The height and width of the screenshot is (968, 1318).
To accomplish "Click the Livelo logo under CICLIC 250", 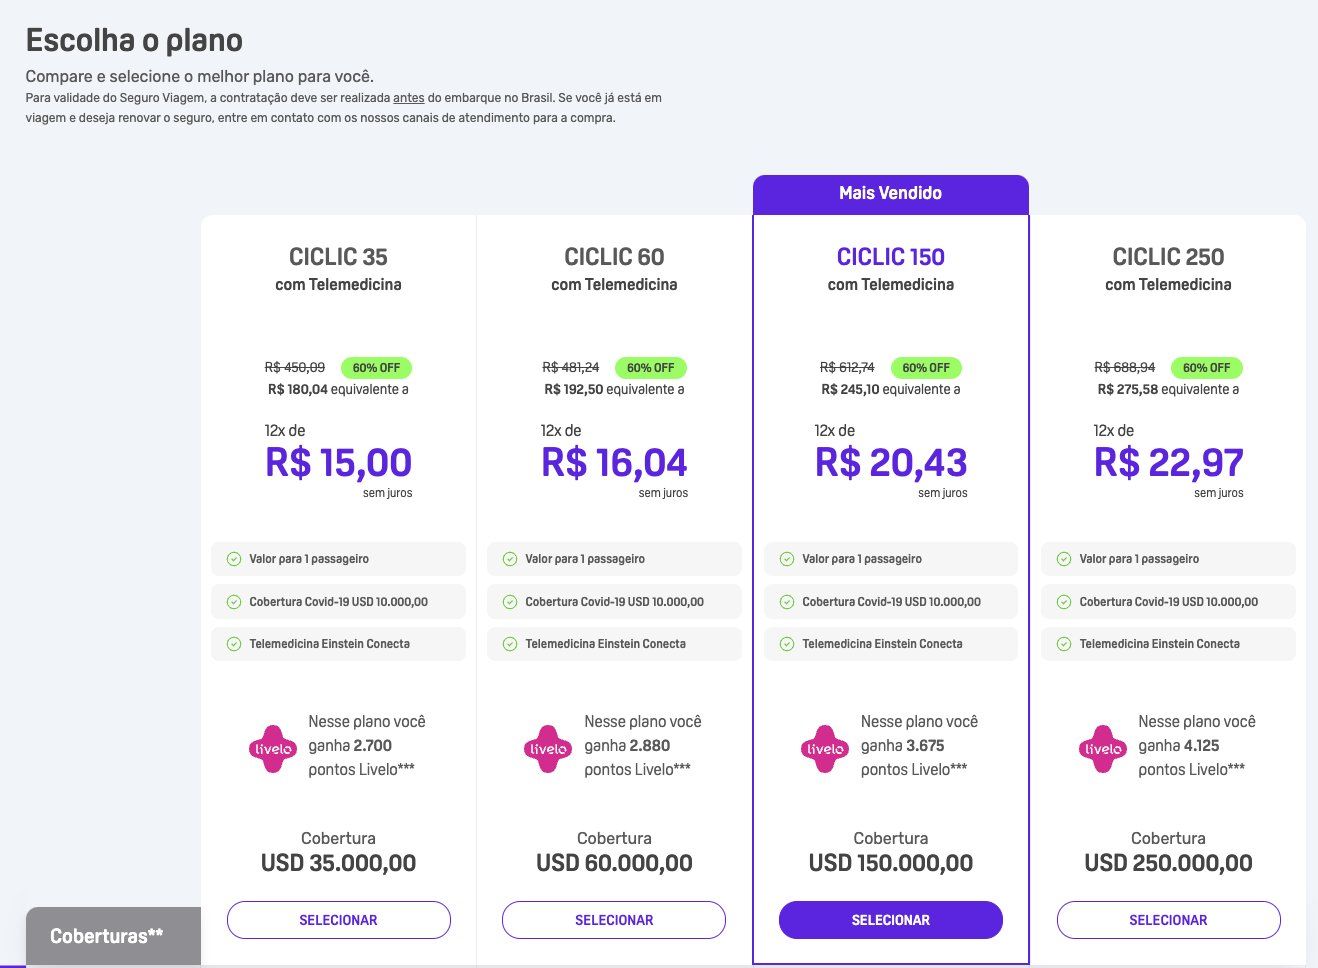I will pyautogui.click(x=1103, y=748).
